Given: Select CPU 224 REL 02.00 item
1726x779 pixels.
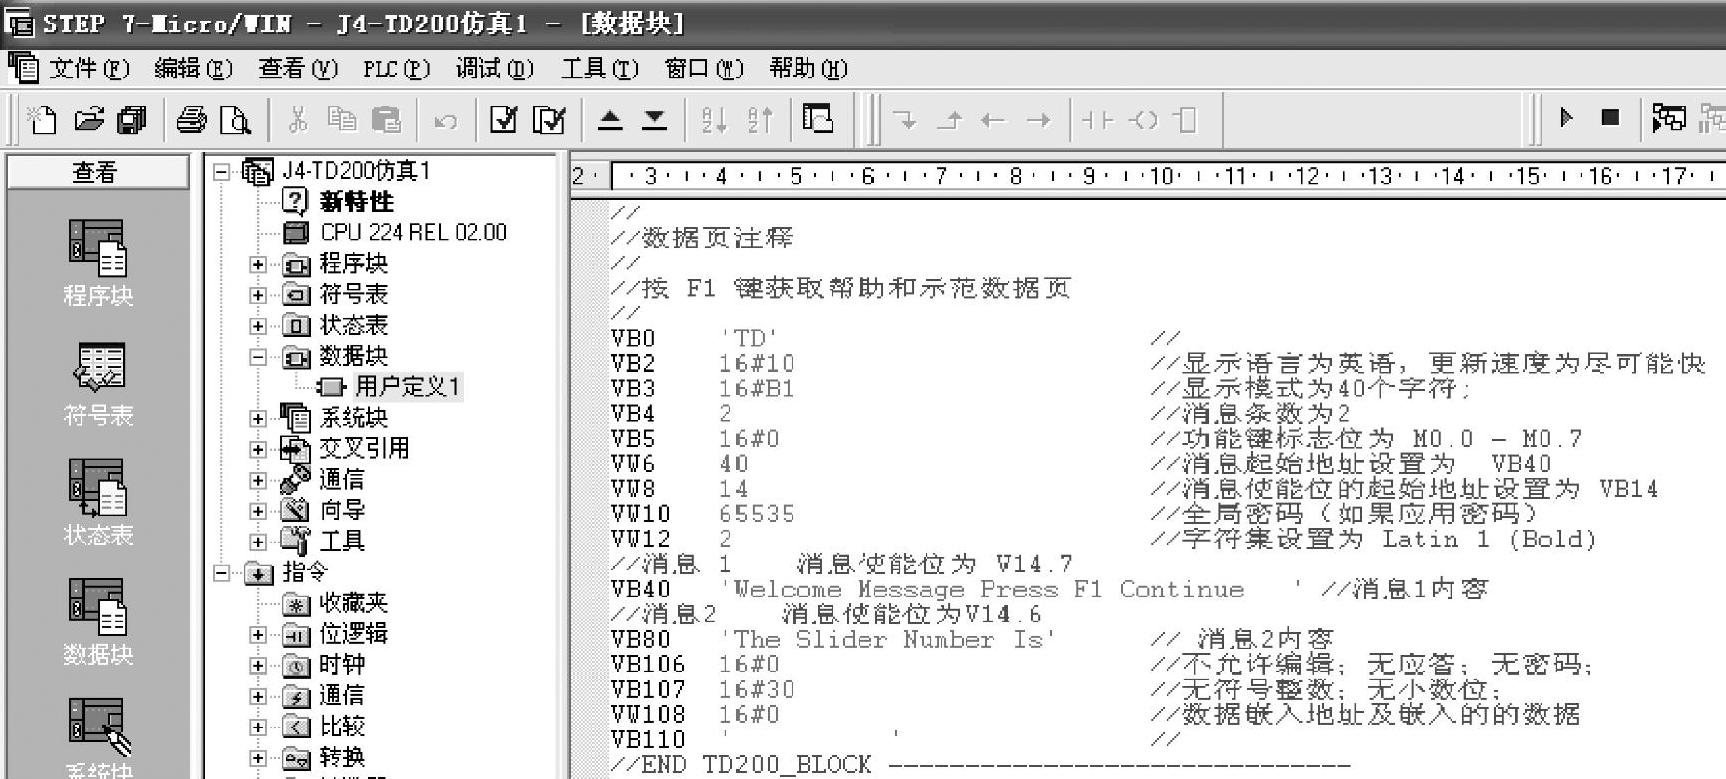Looking at the screenshot, I should [x=413, y=233].
